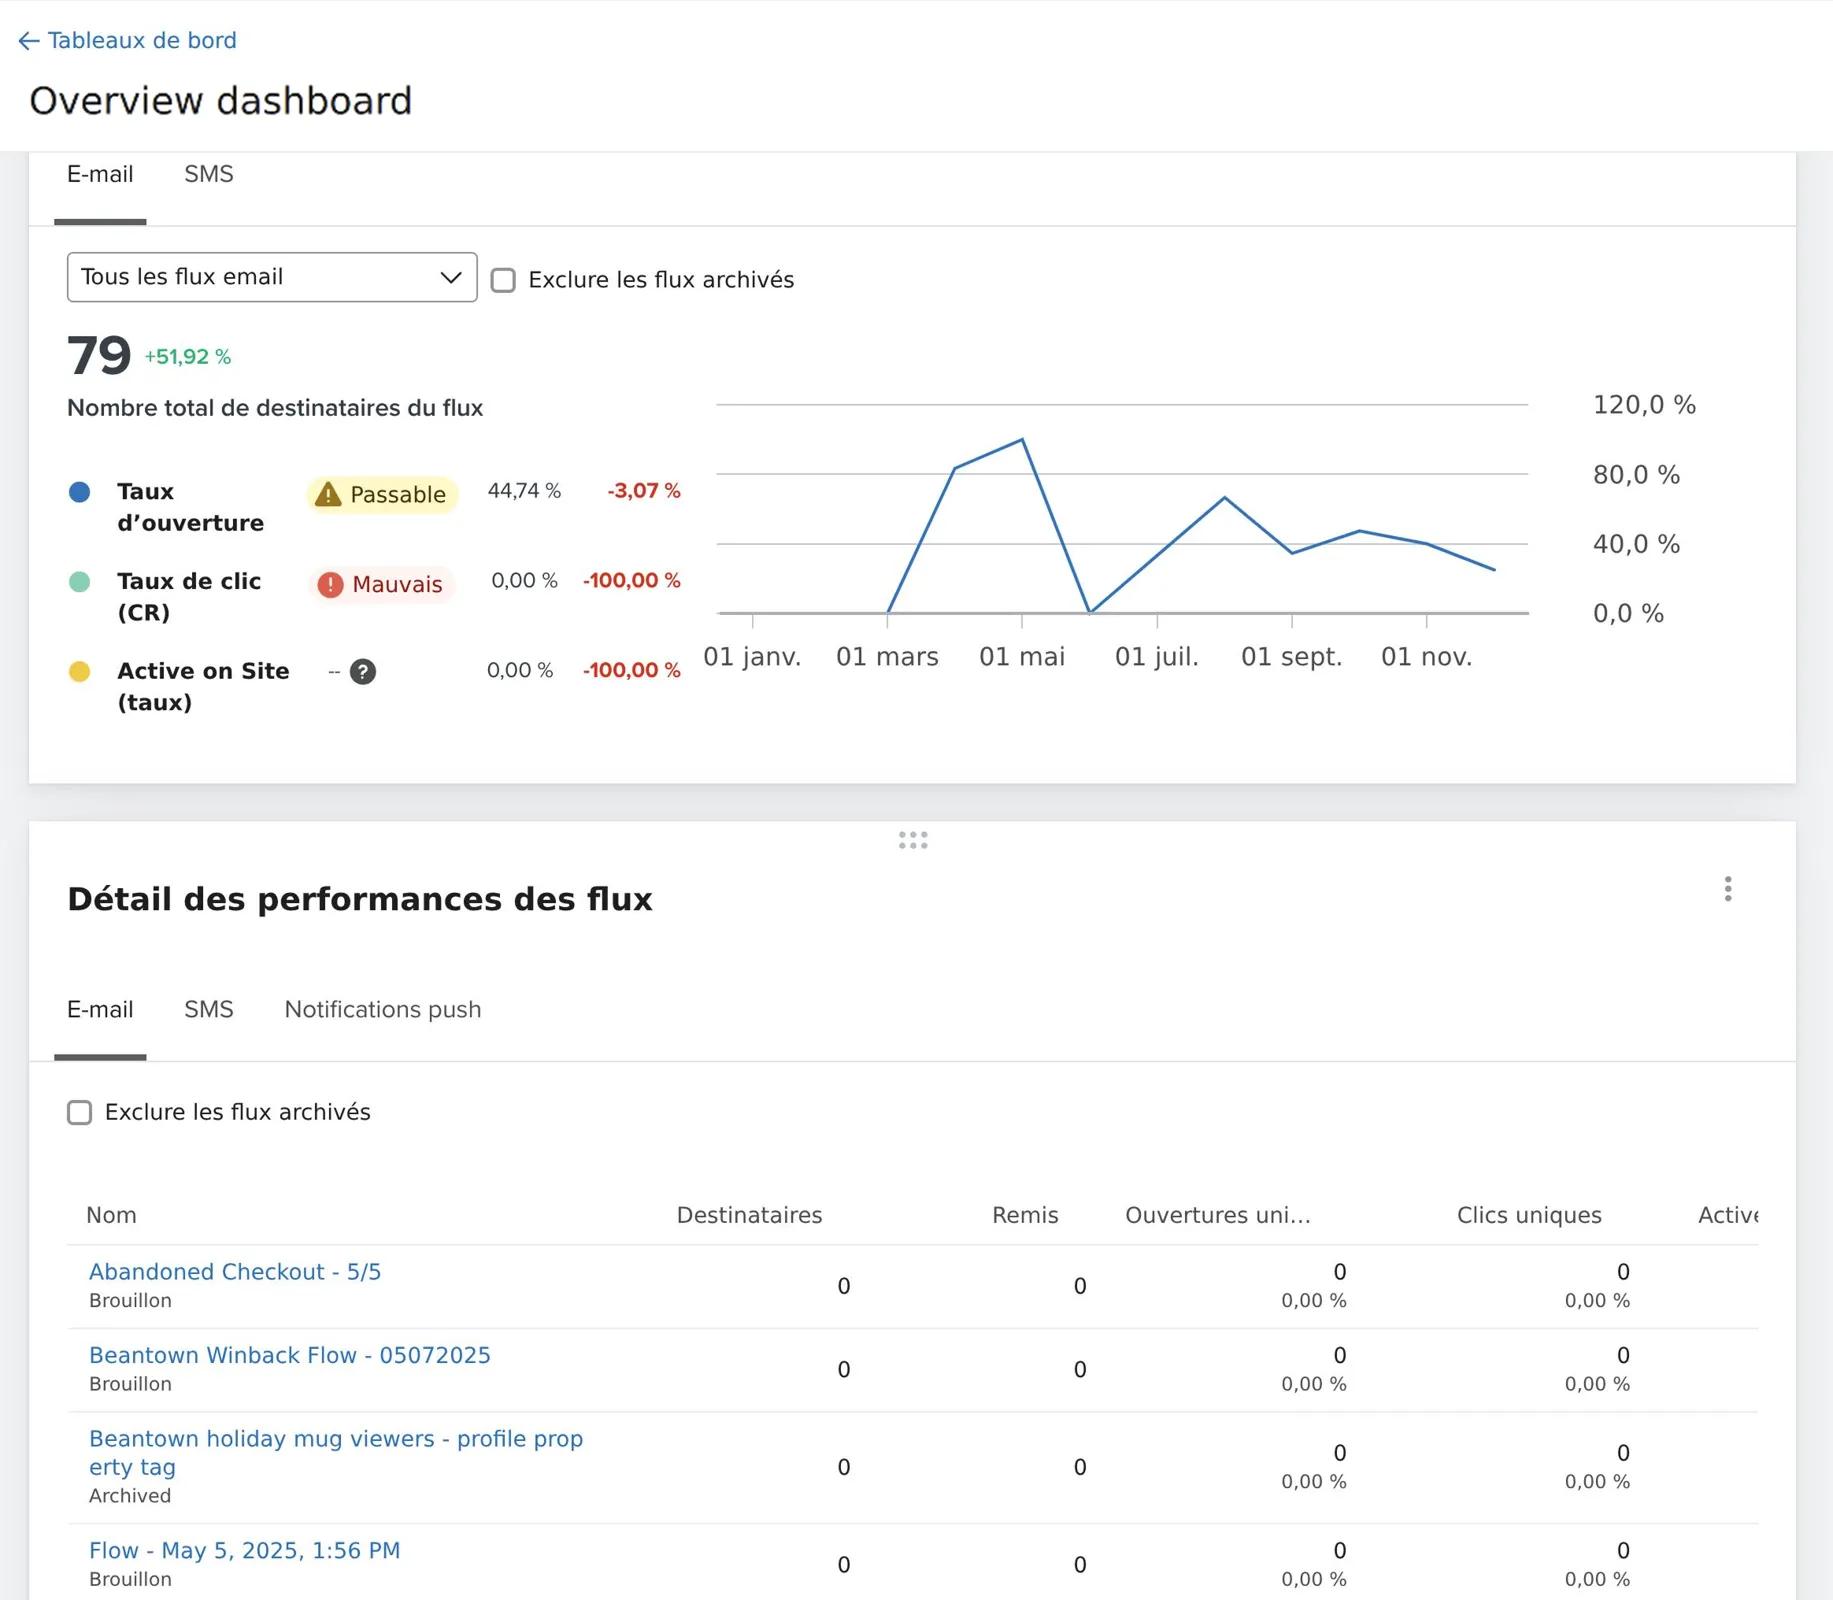Select the SMS tab in flow performance details
The image size is (1833, 1600).
click(x=208, y=1010)
